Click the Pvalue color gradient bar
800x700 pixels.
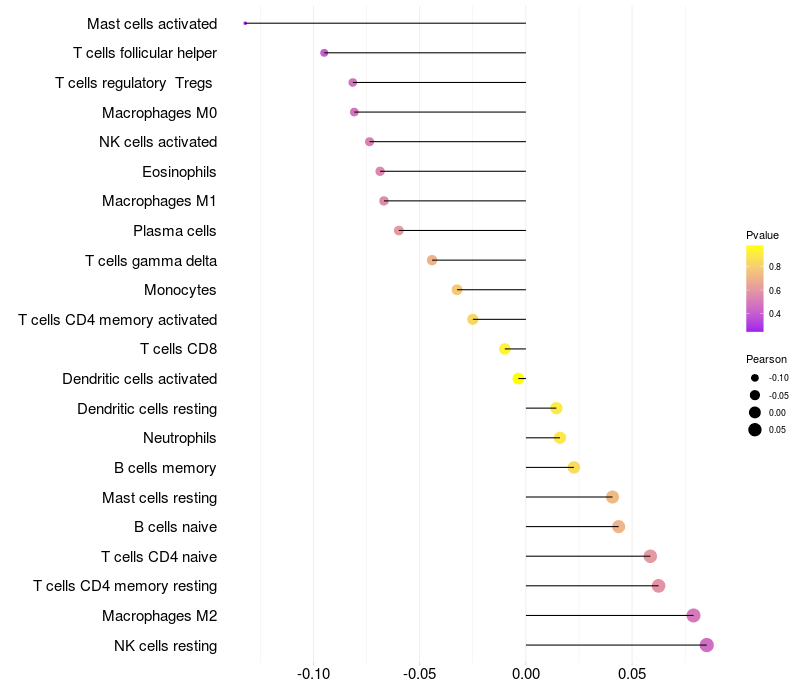(x=755, y=289)
